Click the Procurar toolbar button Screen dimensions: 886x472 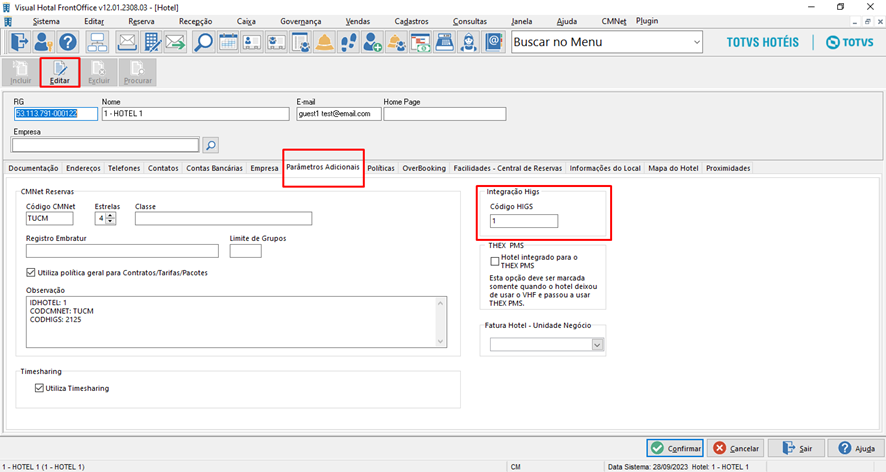tap(138, 72)
